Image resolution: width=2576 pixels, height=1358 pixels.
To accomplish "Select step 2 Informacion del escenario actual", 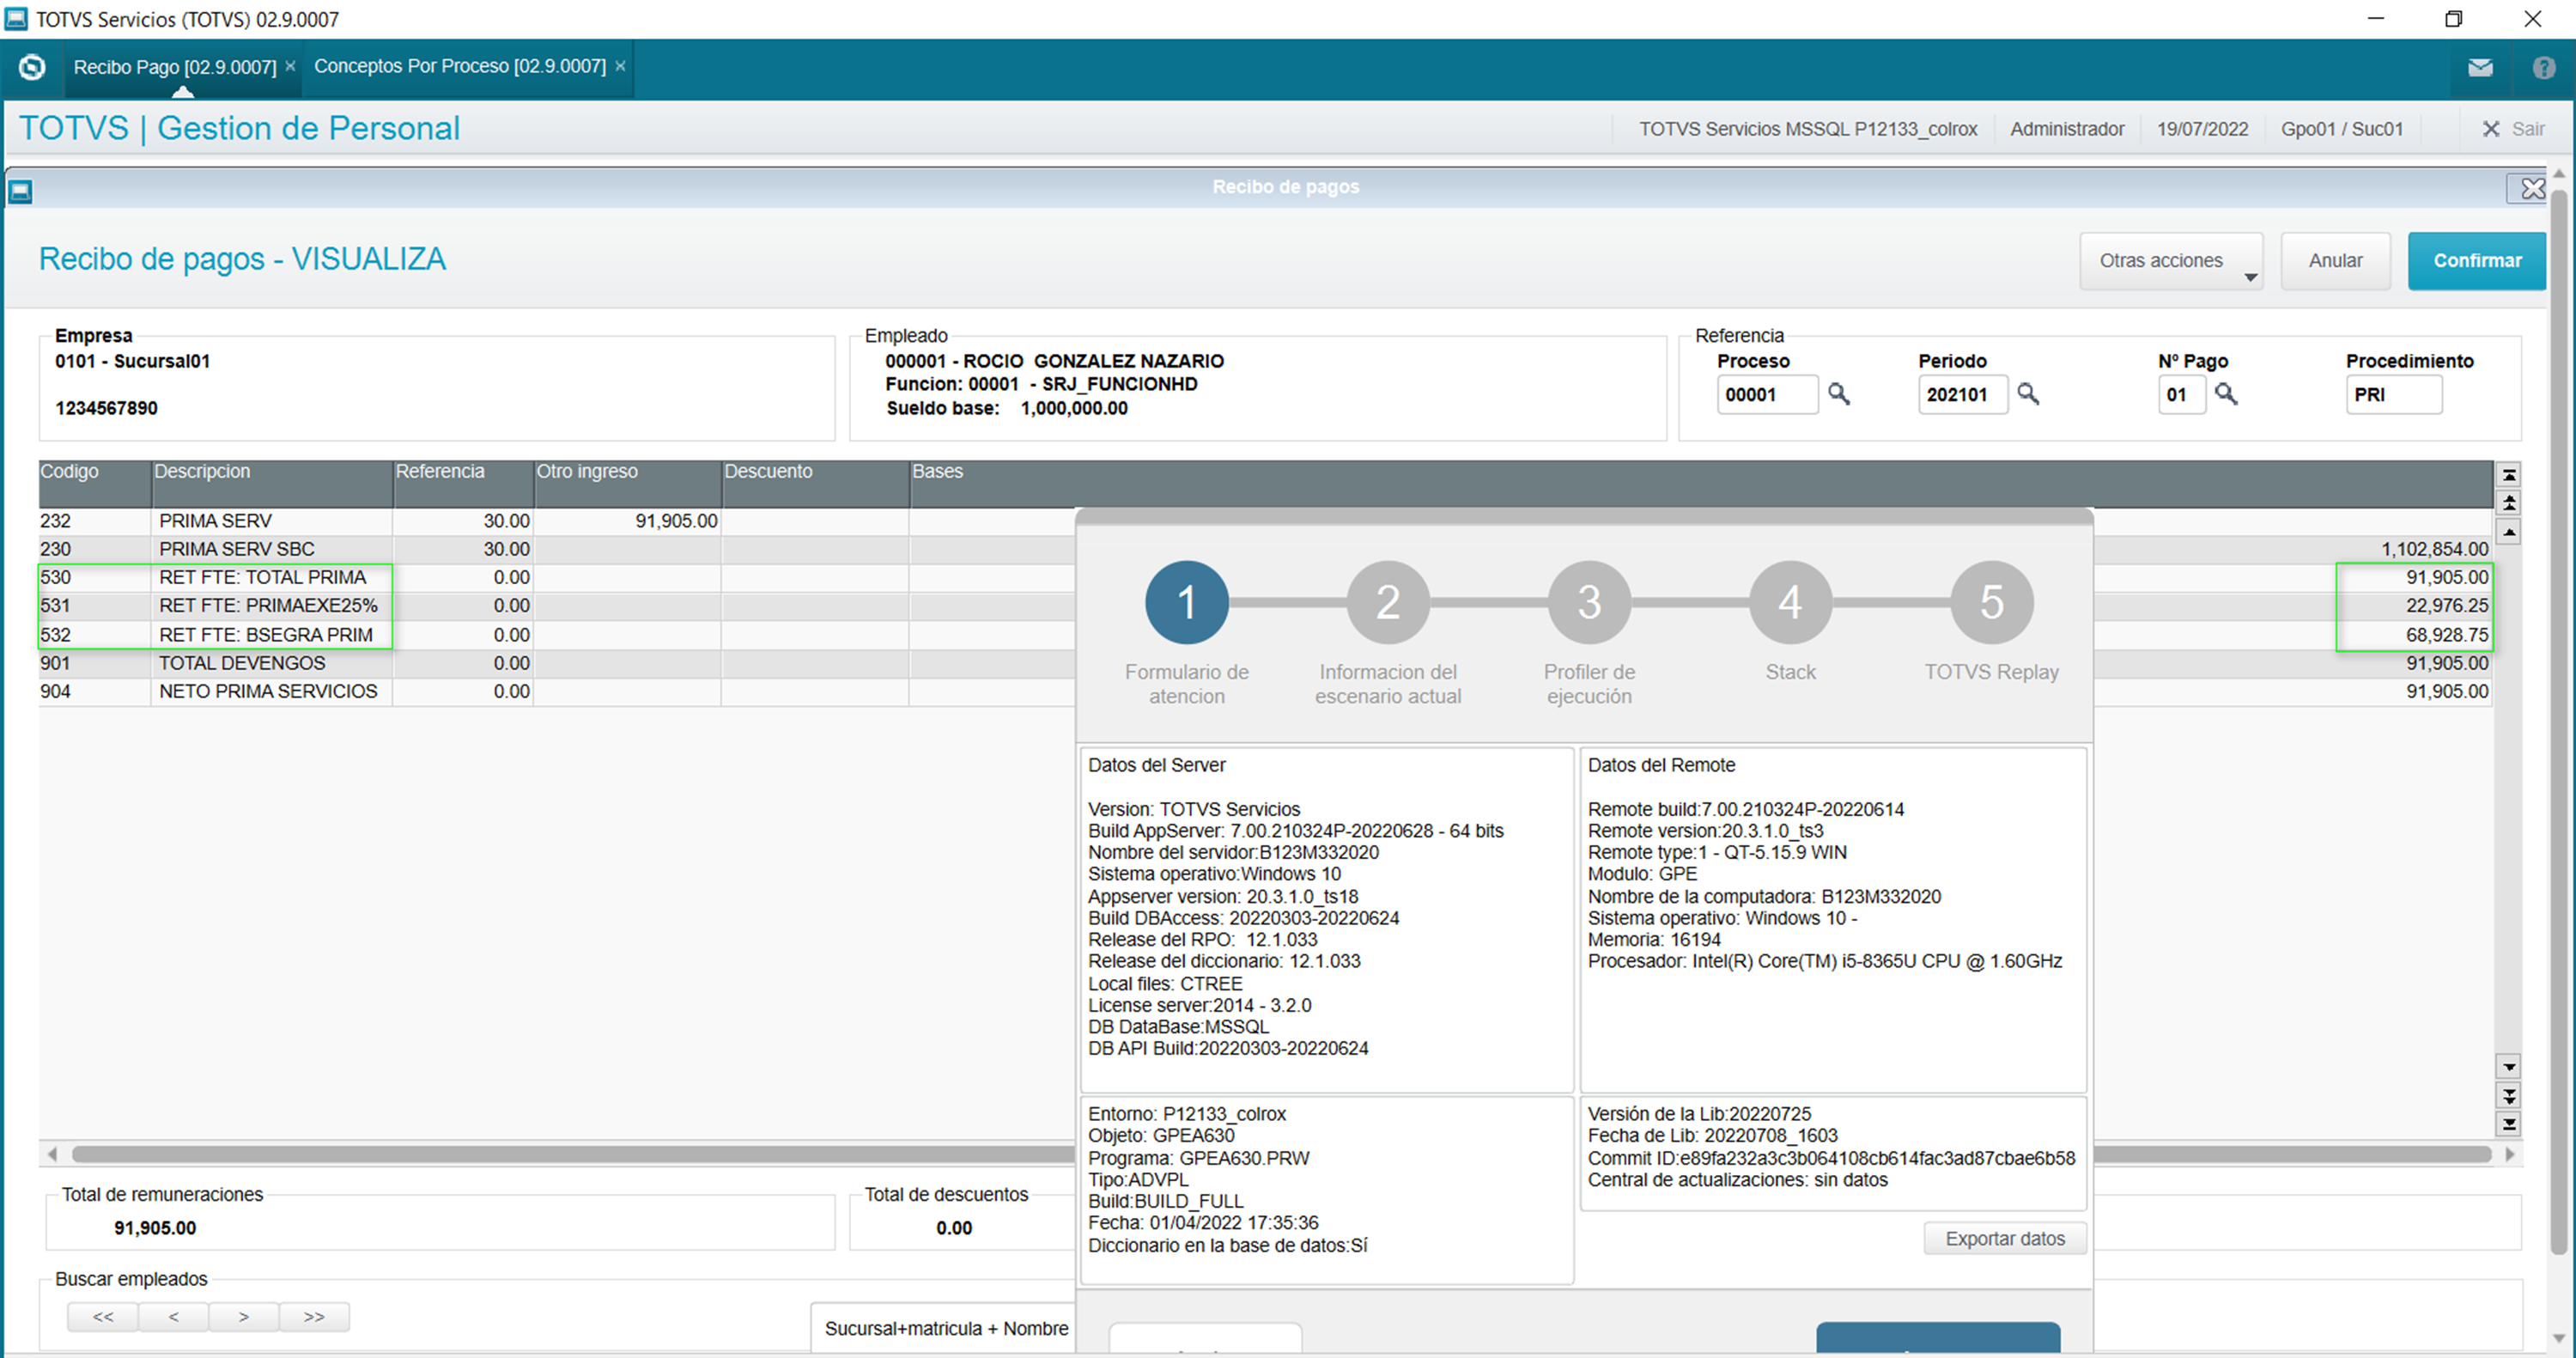I will pyautogui.click(x=1387, y=602).
